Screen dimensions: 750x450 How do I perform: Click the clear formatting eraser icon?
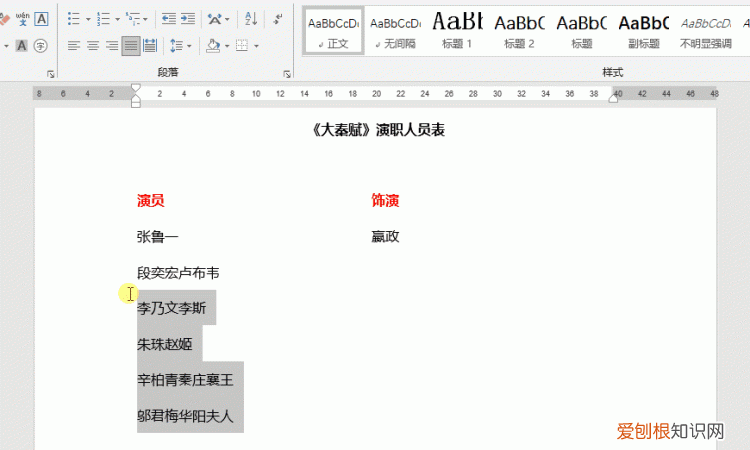pyautogui.click(x=4, y=19)
